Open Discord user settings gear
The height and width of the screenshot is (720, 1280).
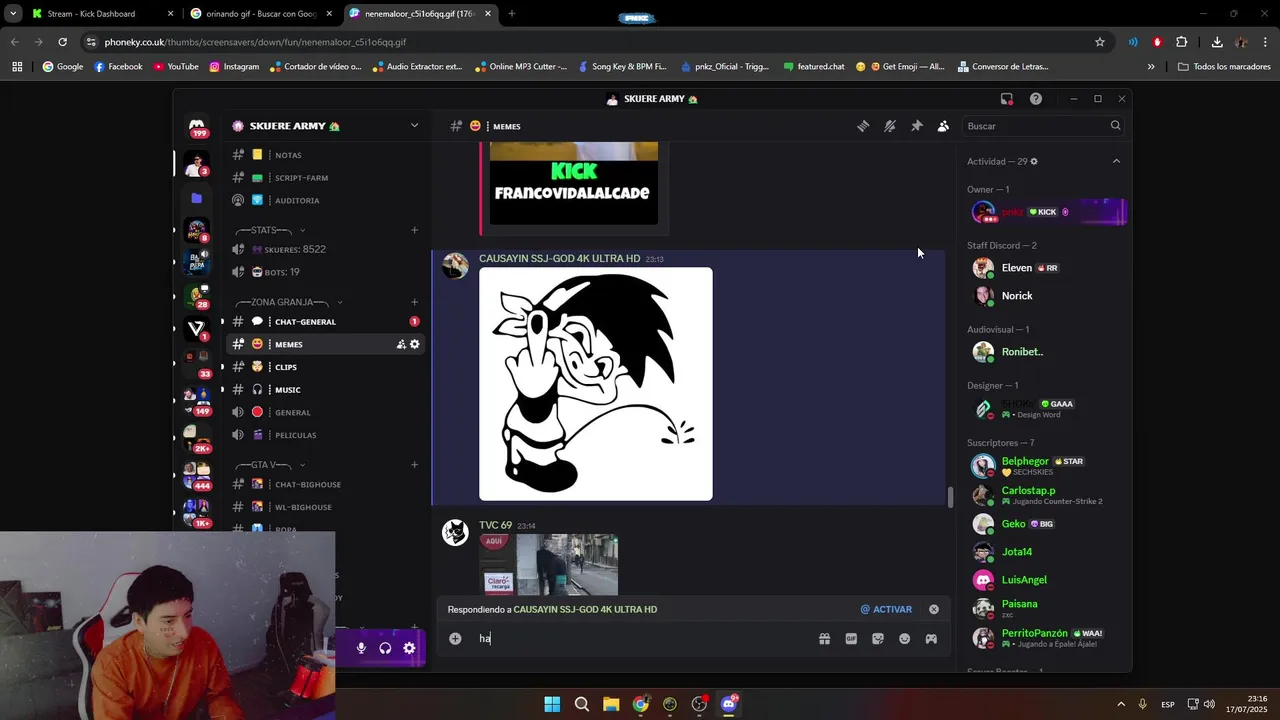pos(409,648)
